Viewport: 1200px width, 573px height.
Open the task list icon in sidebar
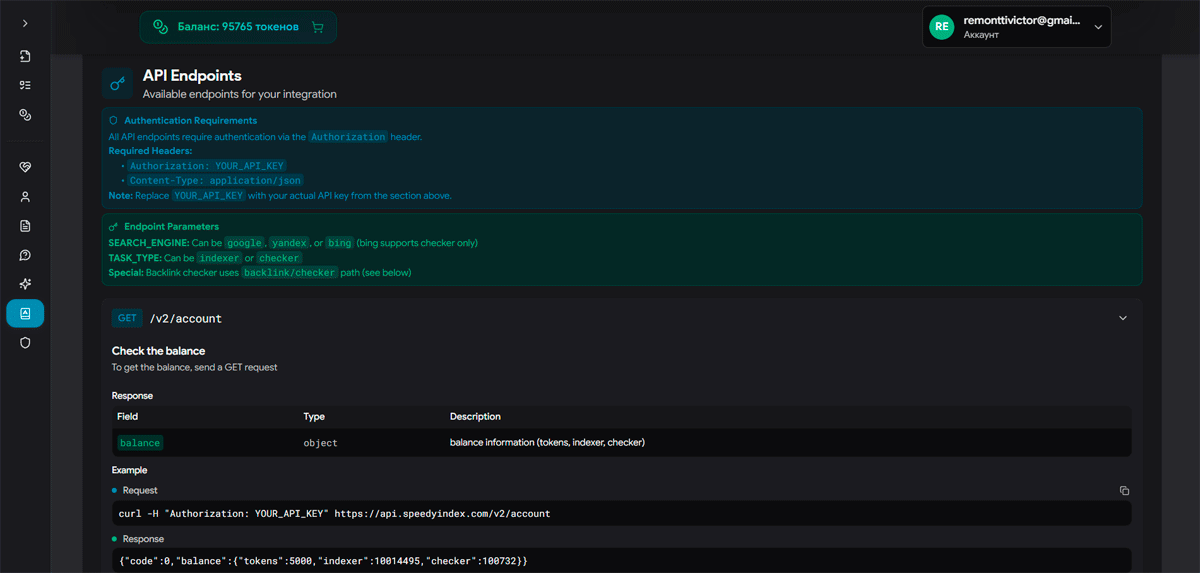(x=25, y=86)
